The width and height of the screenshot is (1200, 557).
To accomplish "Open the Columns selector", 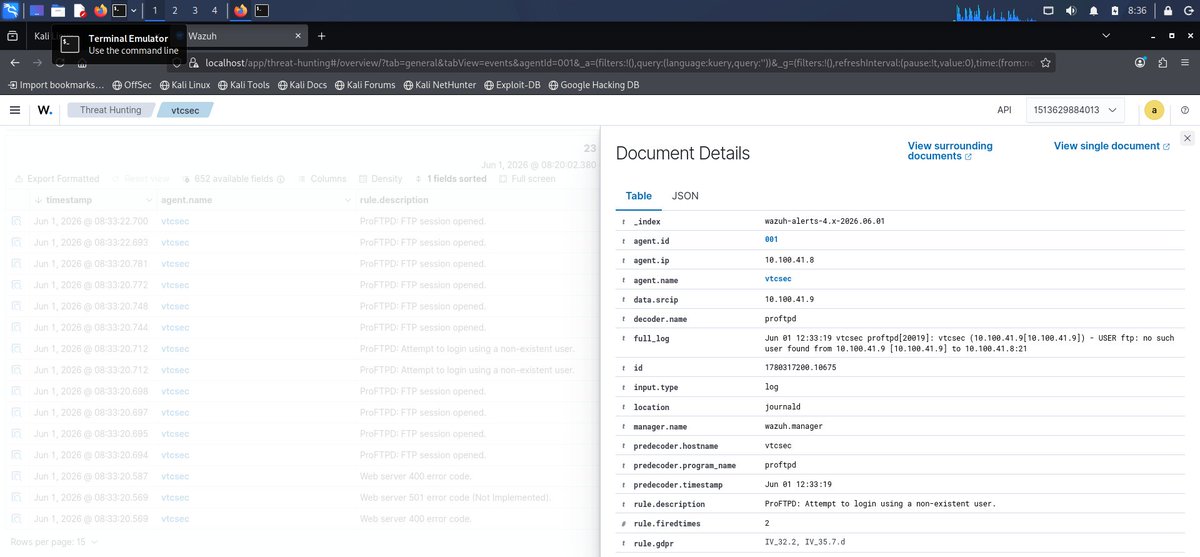I will coord(320,179).
